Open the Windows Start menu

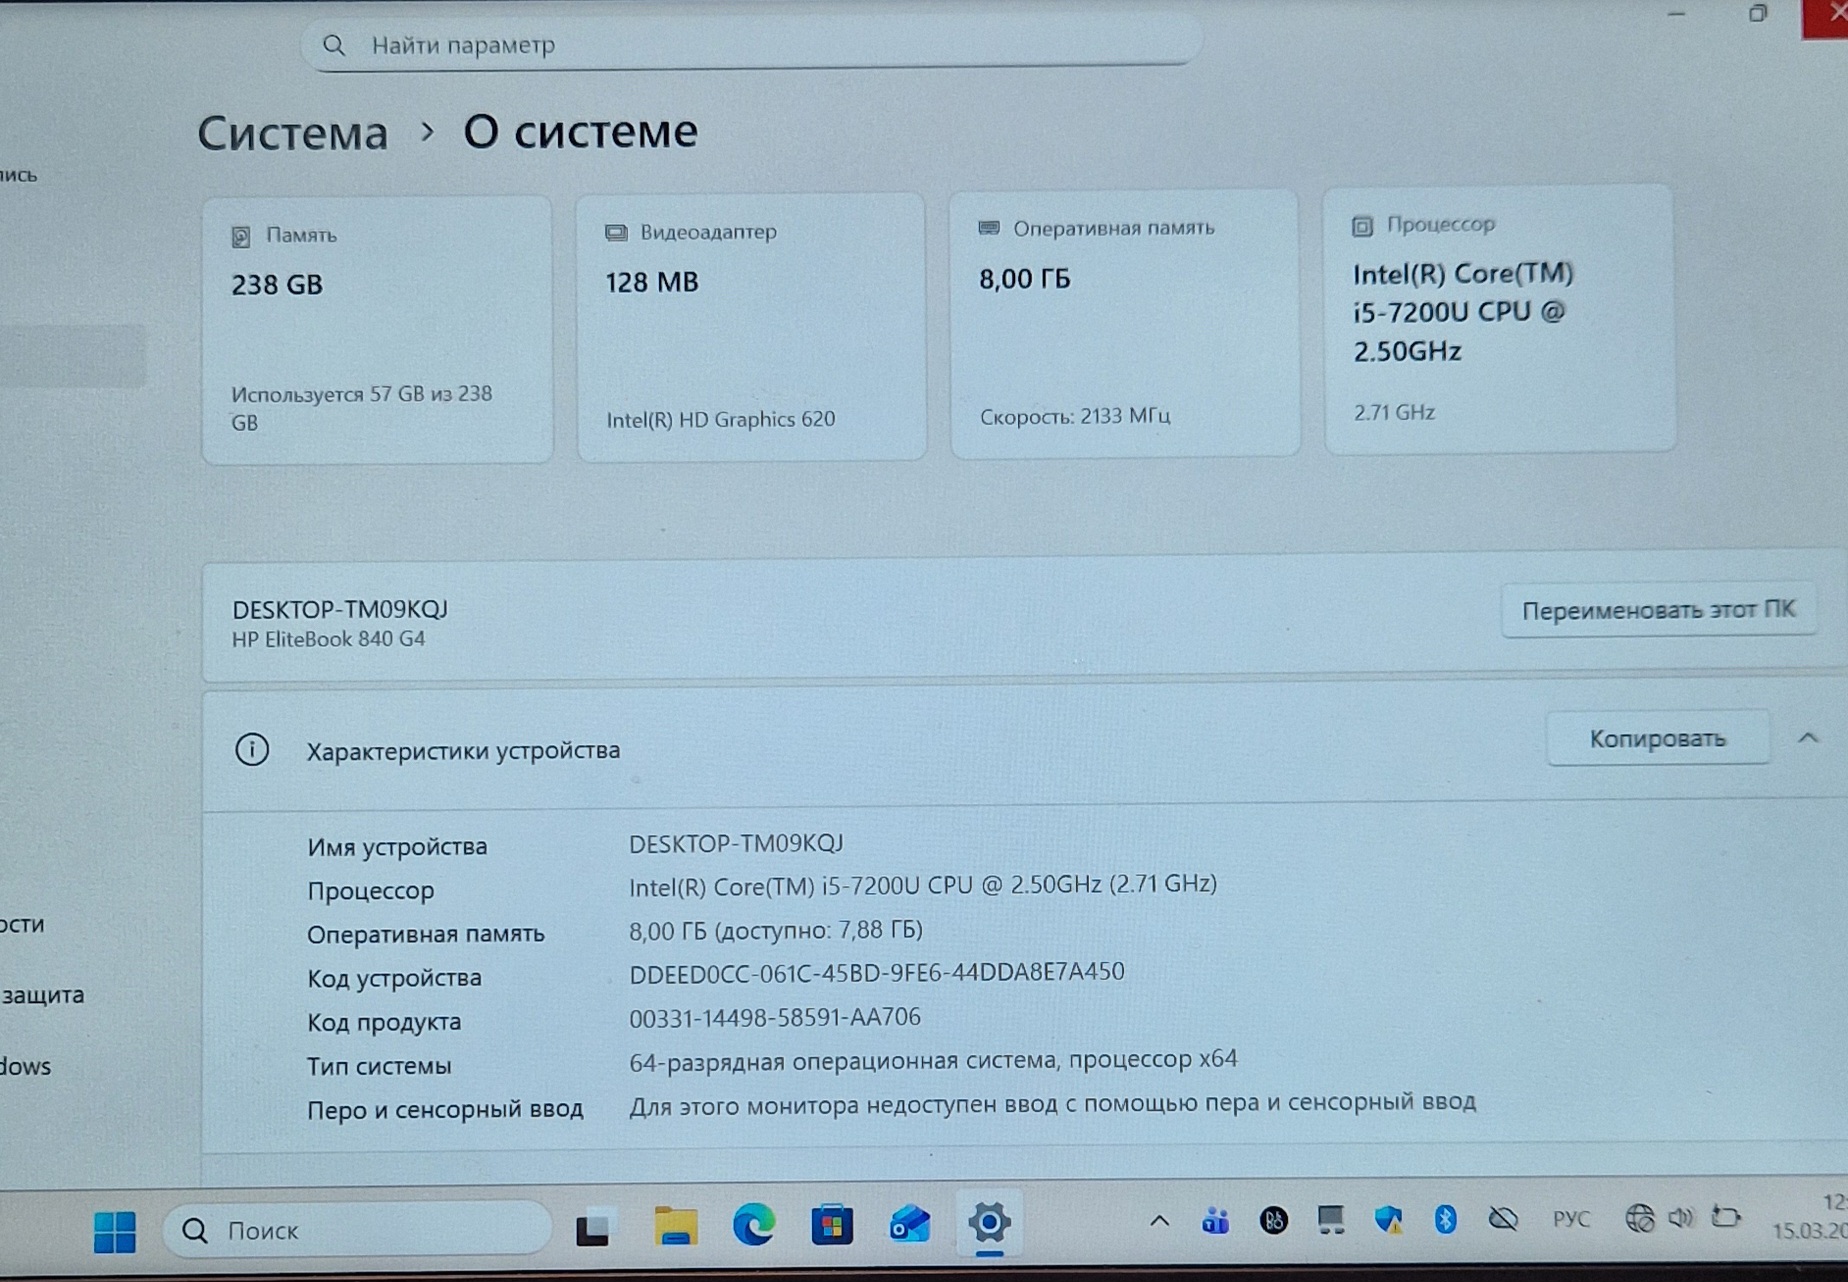tap(114, 1231)
